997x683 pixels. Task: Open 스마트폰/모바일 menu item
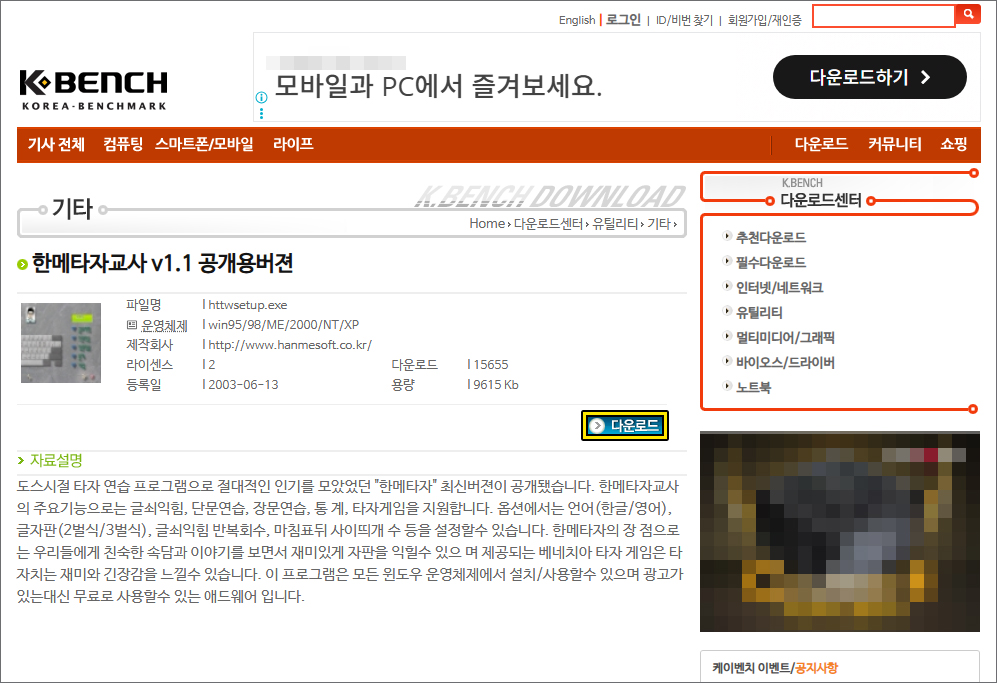pos(204,144)
